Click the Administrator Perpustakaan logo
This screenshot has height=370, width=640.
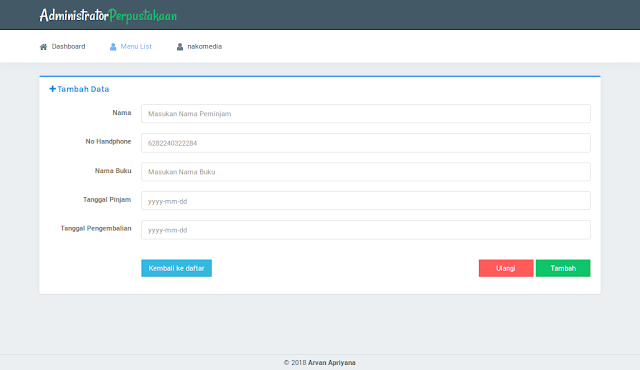click(x=108, y=16)
